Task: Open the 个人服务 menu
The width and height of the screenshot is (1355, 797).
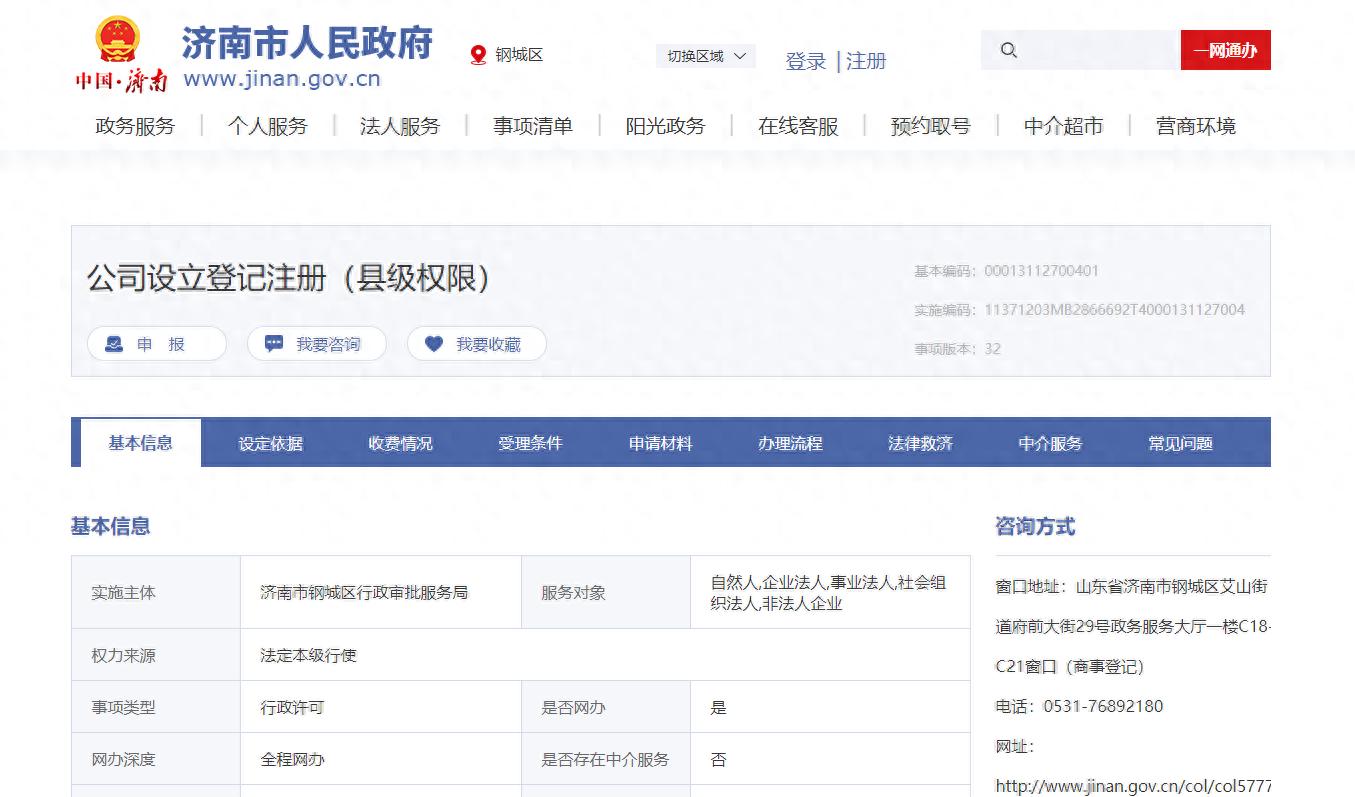Action: 268,126
